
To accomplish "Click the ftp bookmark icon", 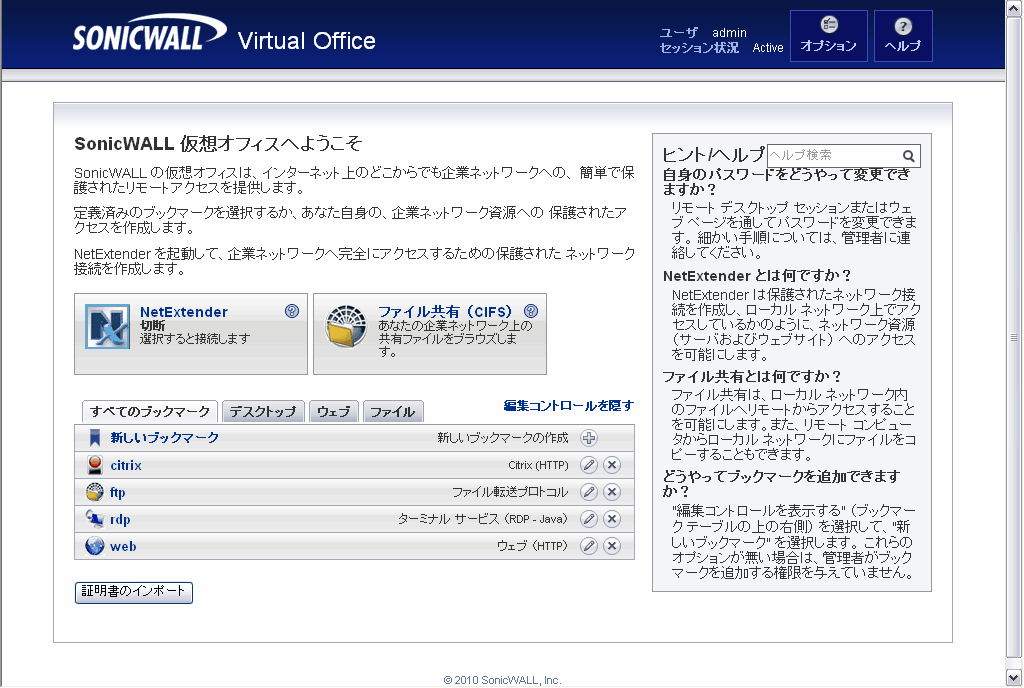I will pyautogui.click(x=95, y=492).
